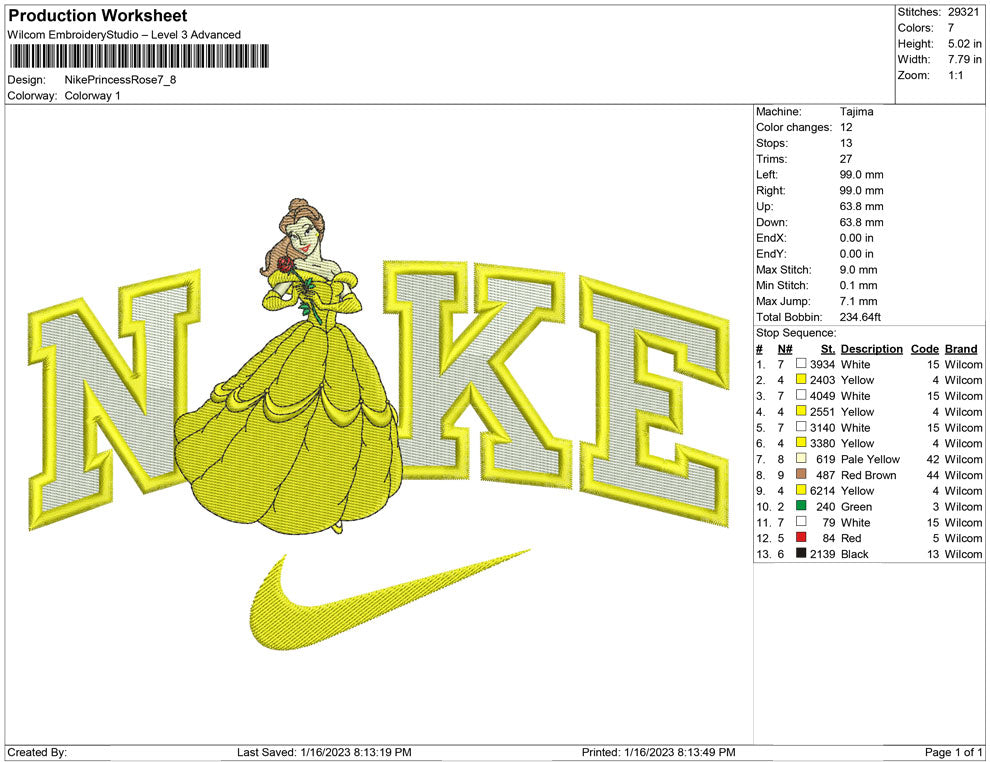Click the Total Bobbin value 234.64ft
The height and width of the screenshot is (762, 990).
860,316
